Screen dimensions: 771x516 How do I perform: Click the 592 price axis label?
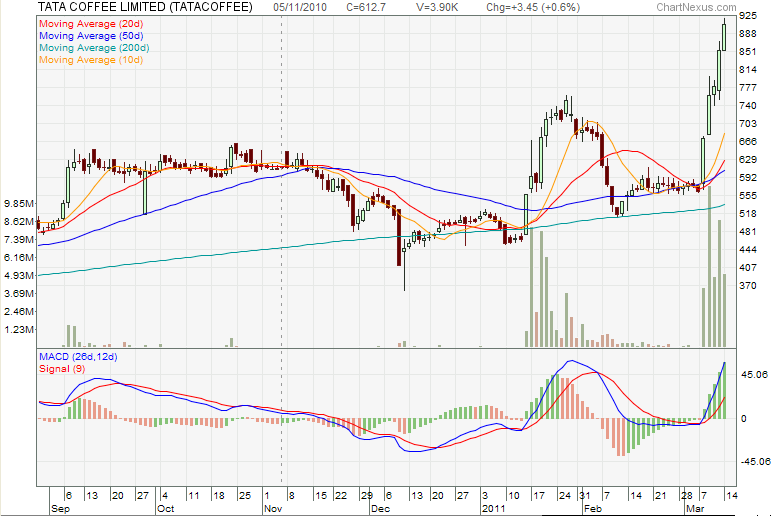[747, 177]
